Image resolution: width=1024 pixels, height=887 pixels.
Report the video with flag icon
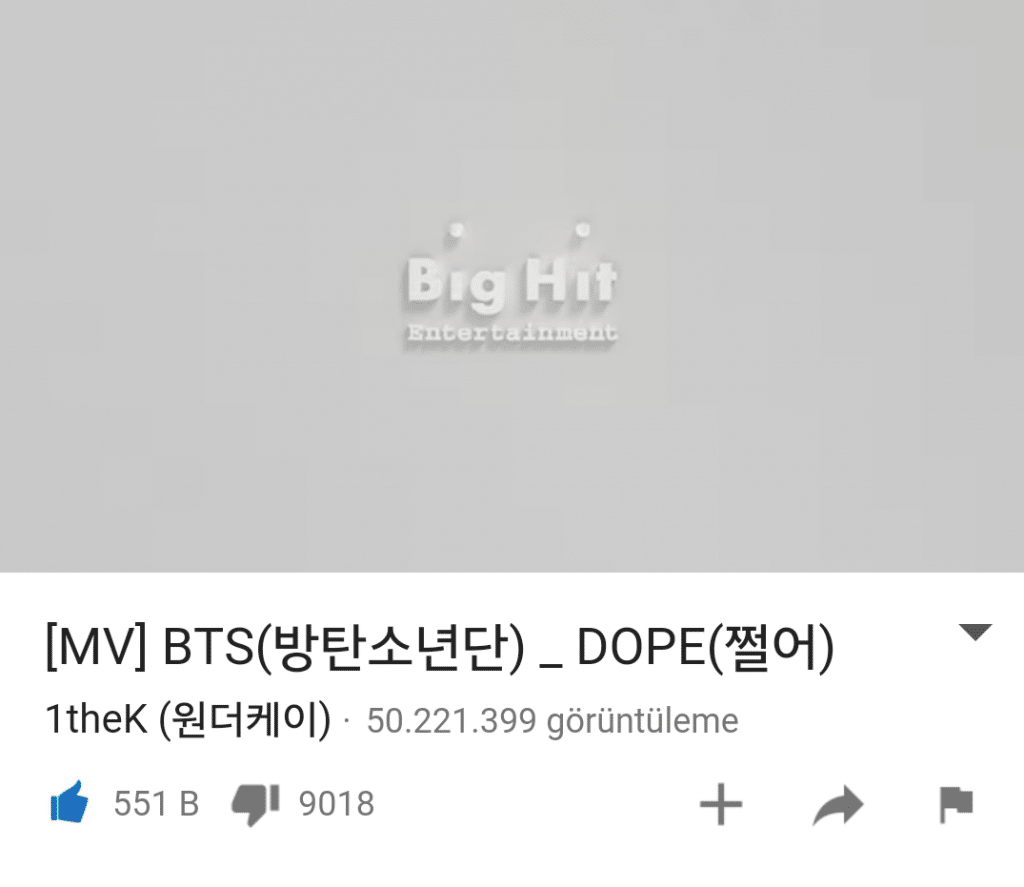coord(956,805)
